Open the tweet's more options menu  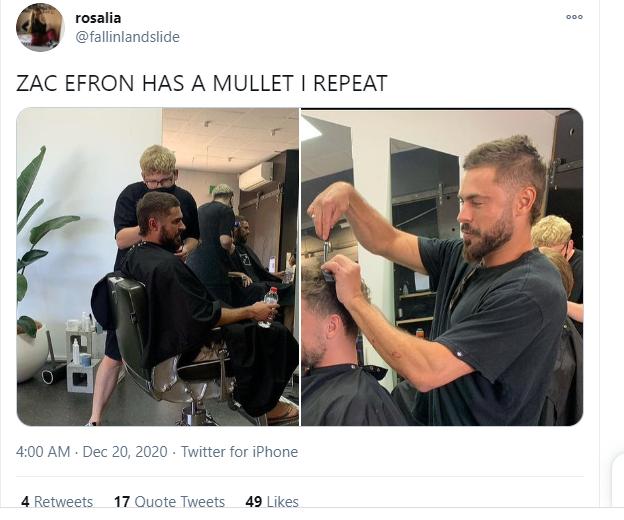[x=574, y=17]
